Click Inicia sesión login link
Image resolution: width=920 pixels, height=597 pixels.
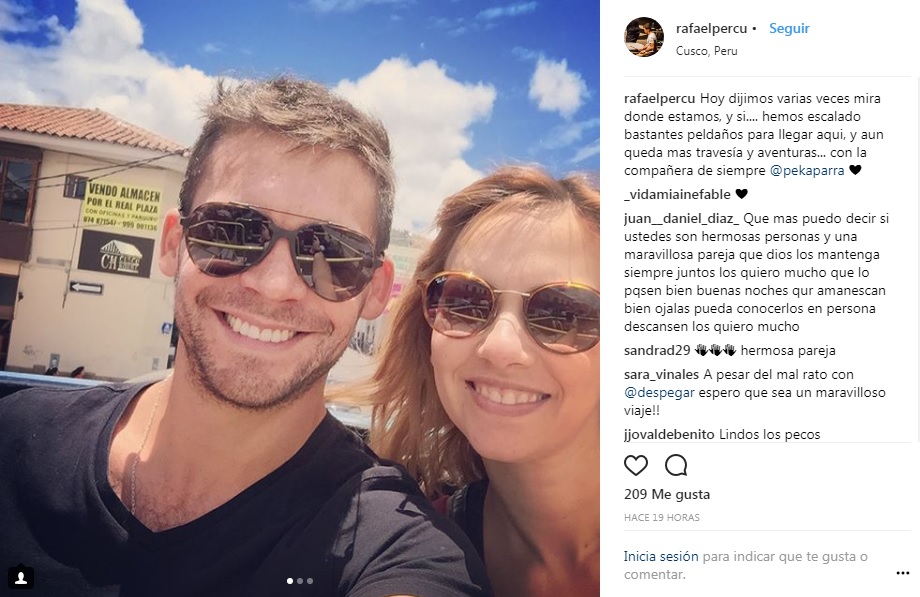[x=661, y=556]
